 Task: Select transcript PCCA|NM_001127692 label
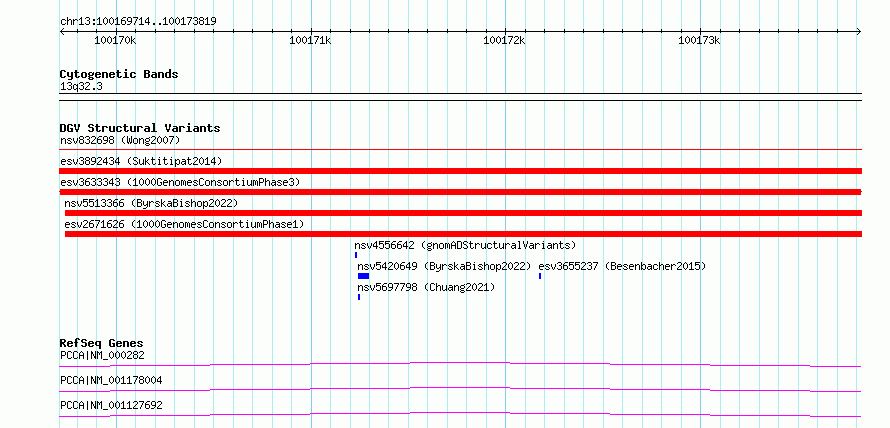pyautogui.click(x=111, y=405)
